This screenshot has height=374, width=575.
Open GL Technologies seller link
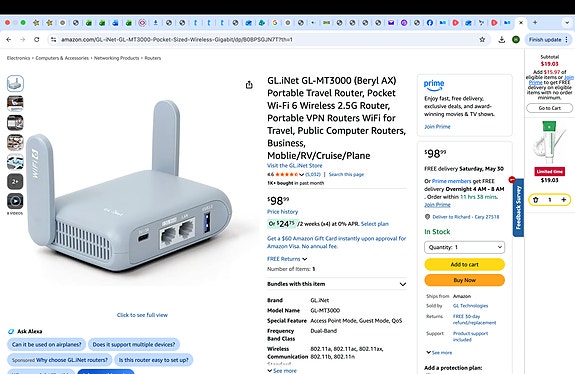coord(470,306)
